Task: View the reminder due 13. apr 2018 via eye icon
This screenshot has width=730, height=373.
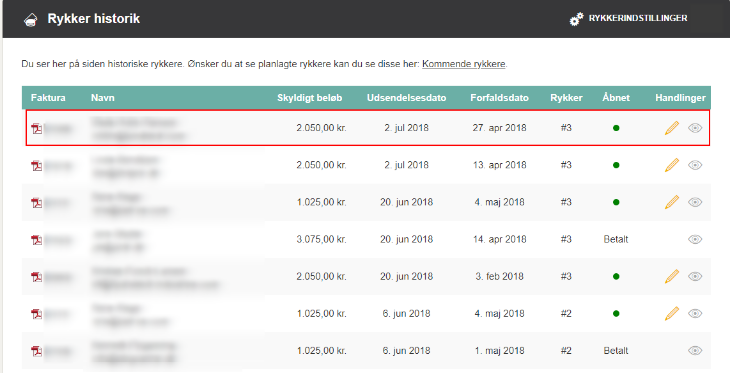Action: pyautogui.click(x=695, y=165)
